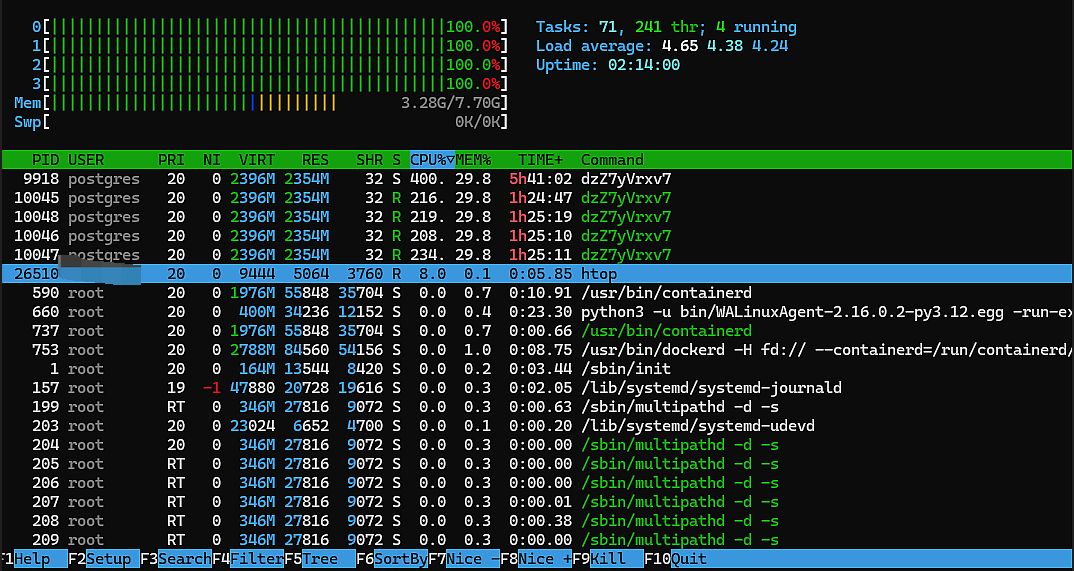Screen dimensions: 1074x571
Task: Click the Load average values 4.65 4.38 4.24
Action: (725, 47)
